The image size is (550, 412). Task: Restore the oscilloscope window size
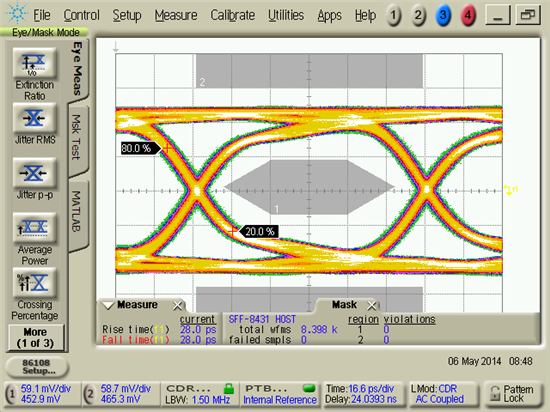click(527, 16)
